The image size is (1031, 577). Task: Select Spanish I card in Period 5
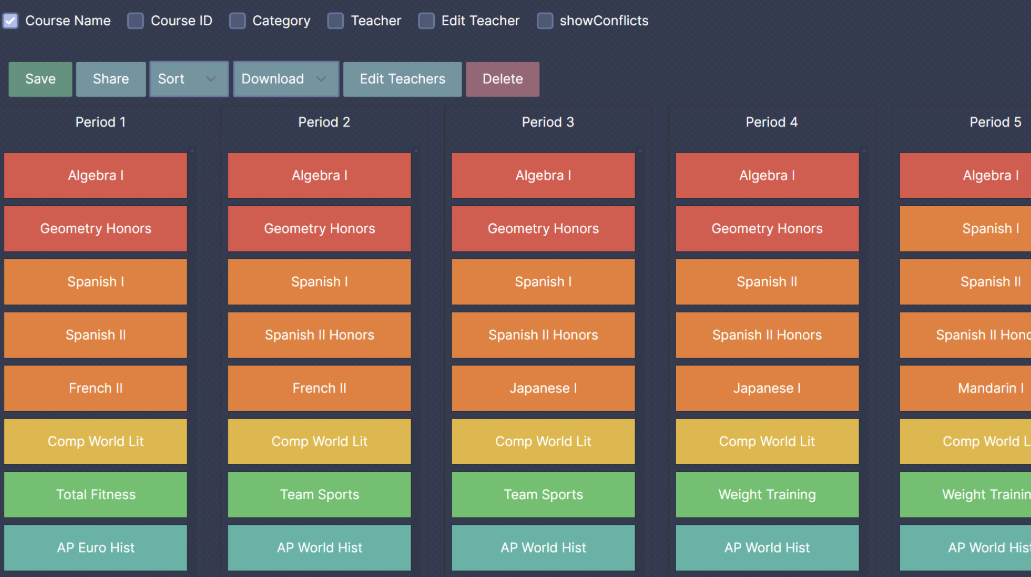tap(965, 229)
